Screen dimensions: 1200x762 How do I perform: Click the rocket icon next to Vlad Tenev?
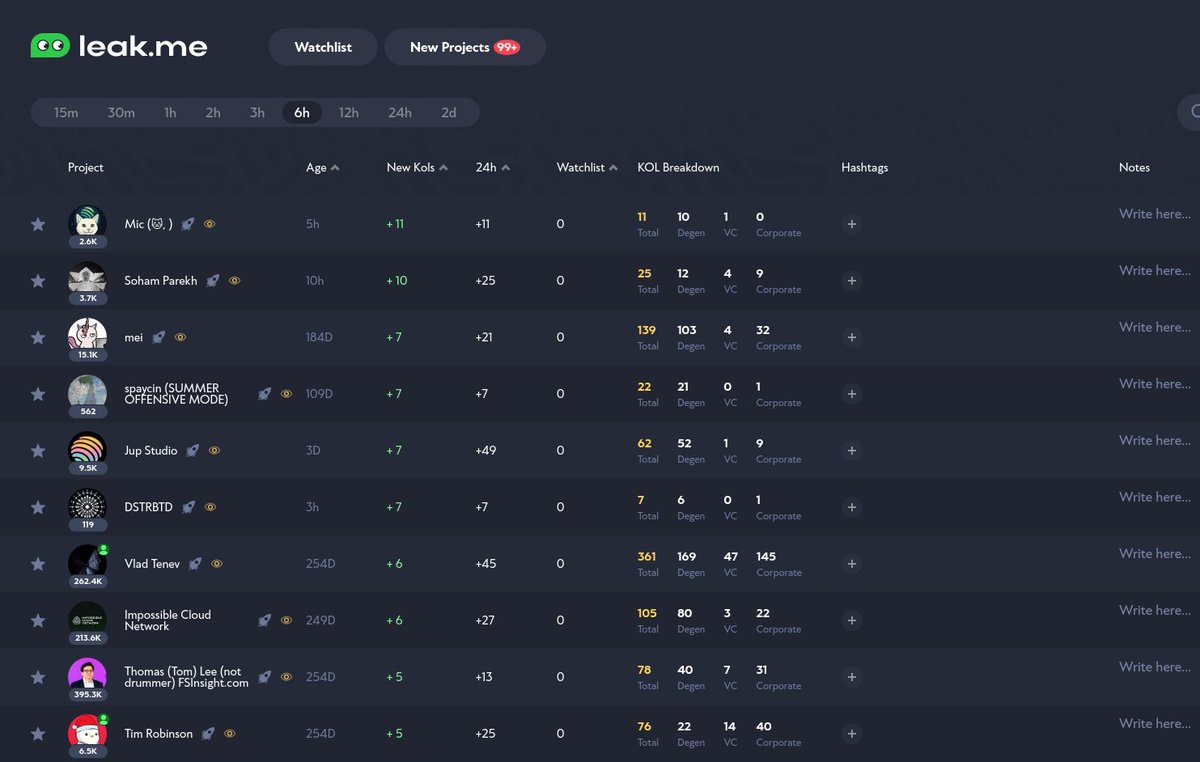tap(195, 564)
